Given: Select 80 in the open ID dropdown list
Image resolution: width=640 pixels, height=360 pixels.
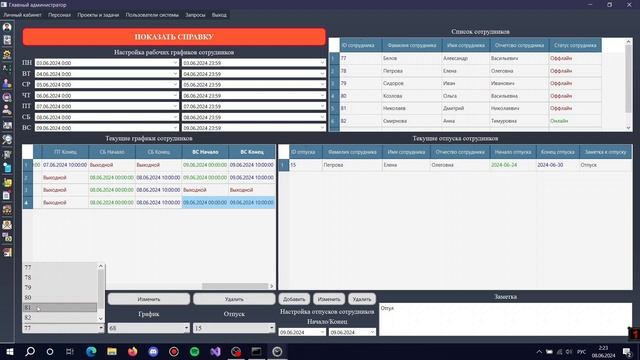Looking at the screenshot, I should coord(60,297).
